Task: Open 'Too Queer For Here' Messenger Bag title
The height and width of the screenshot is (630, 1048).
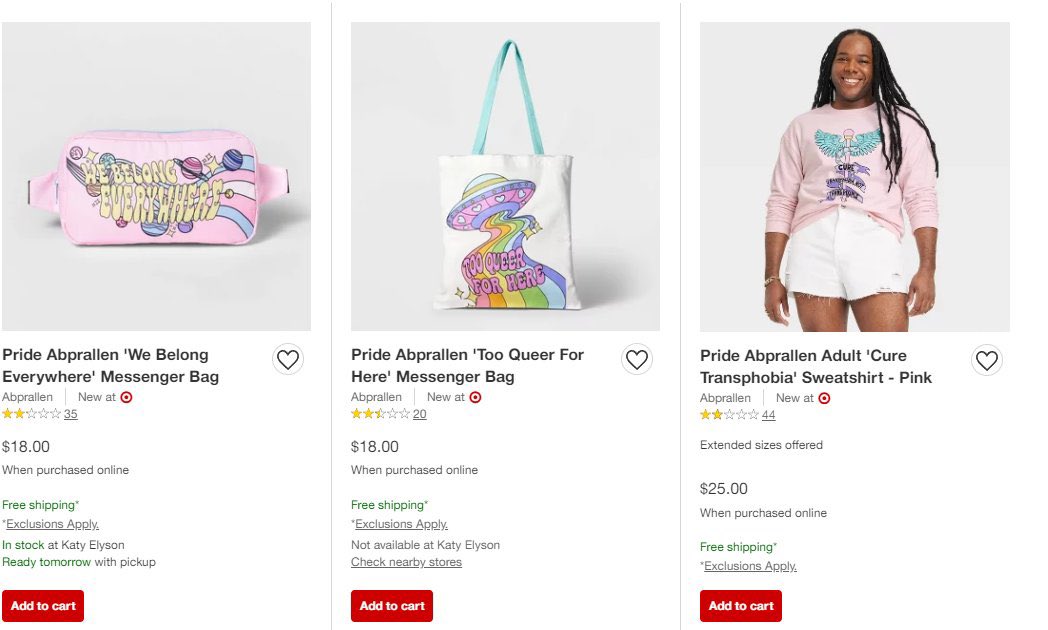Action: [467, 365]
